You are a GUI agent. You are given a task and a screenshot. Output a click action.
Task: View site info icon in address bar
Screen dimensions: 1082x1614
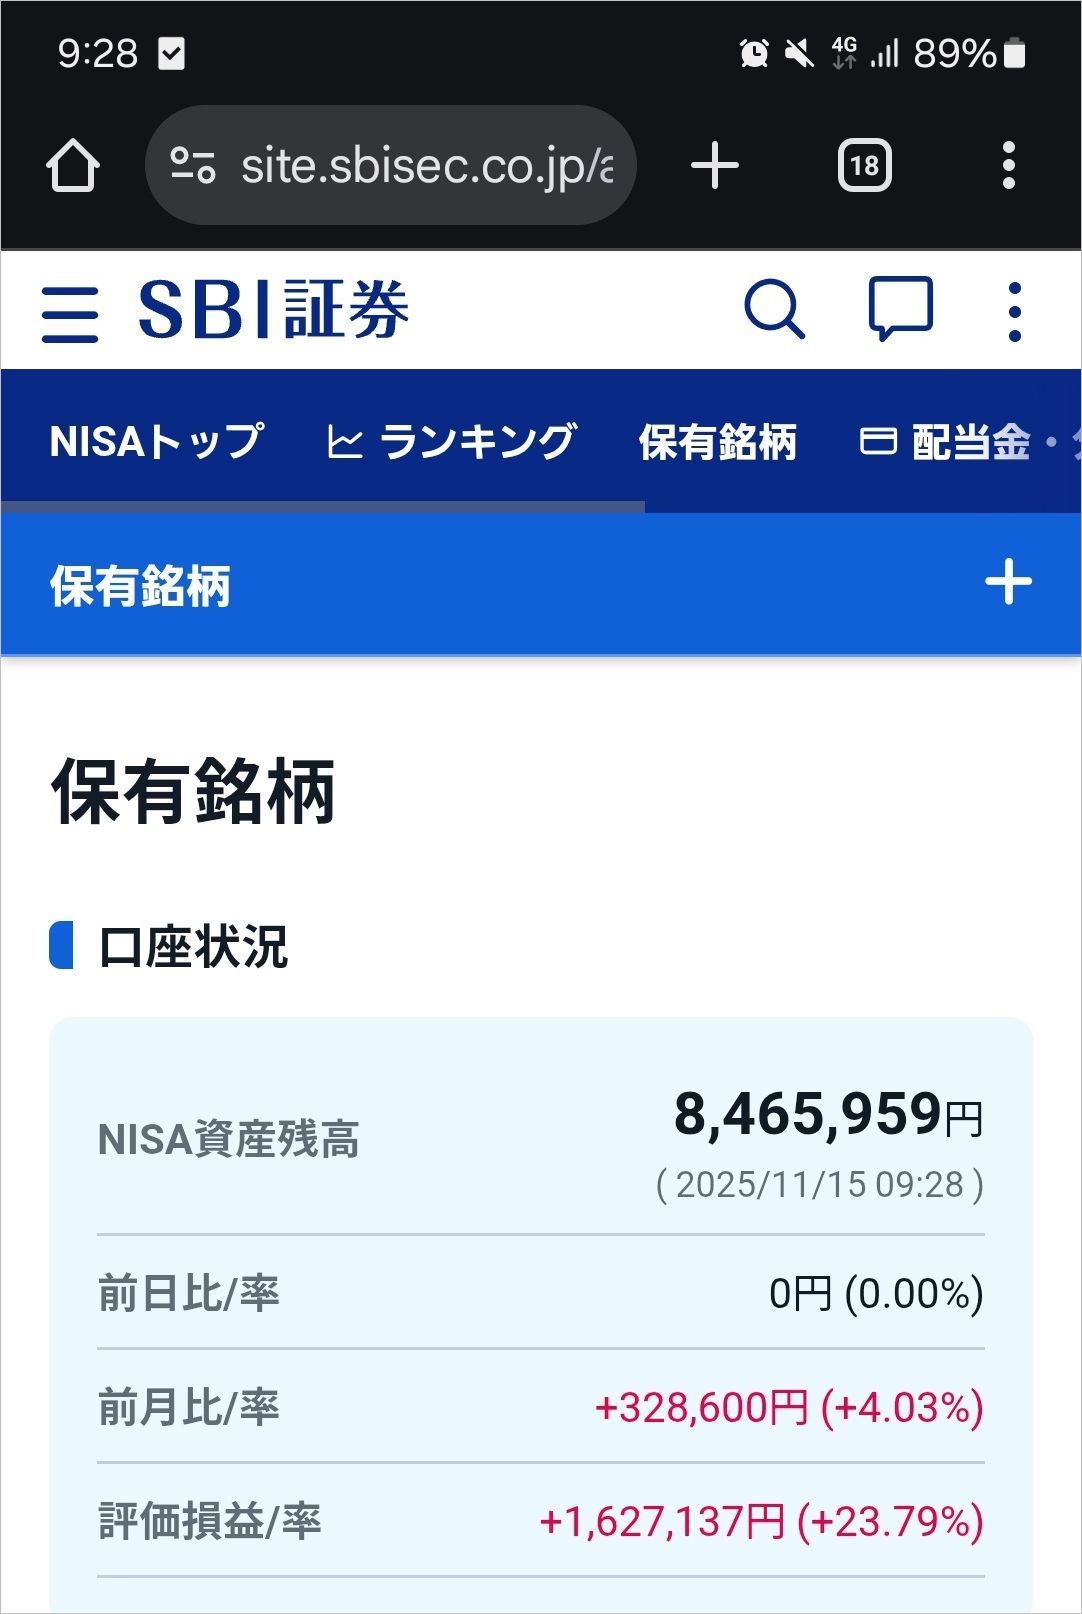point(192,165)
